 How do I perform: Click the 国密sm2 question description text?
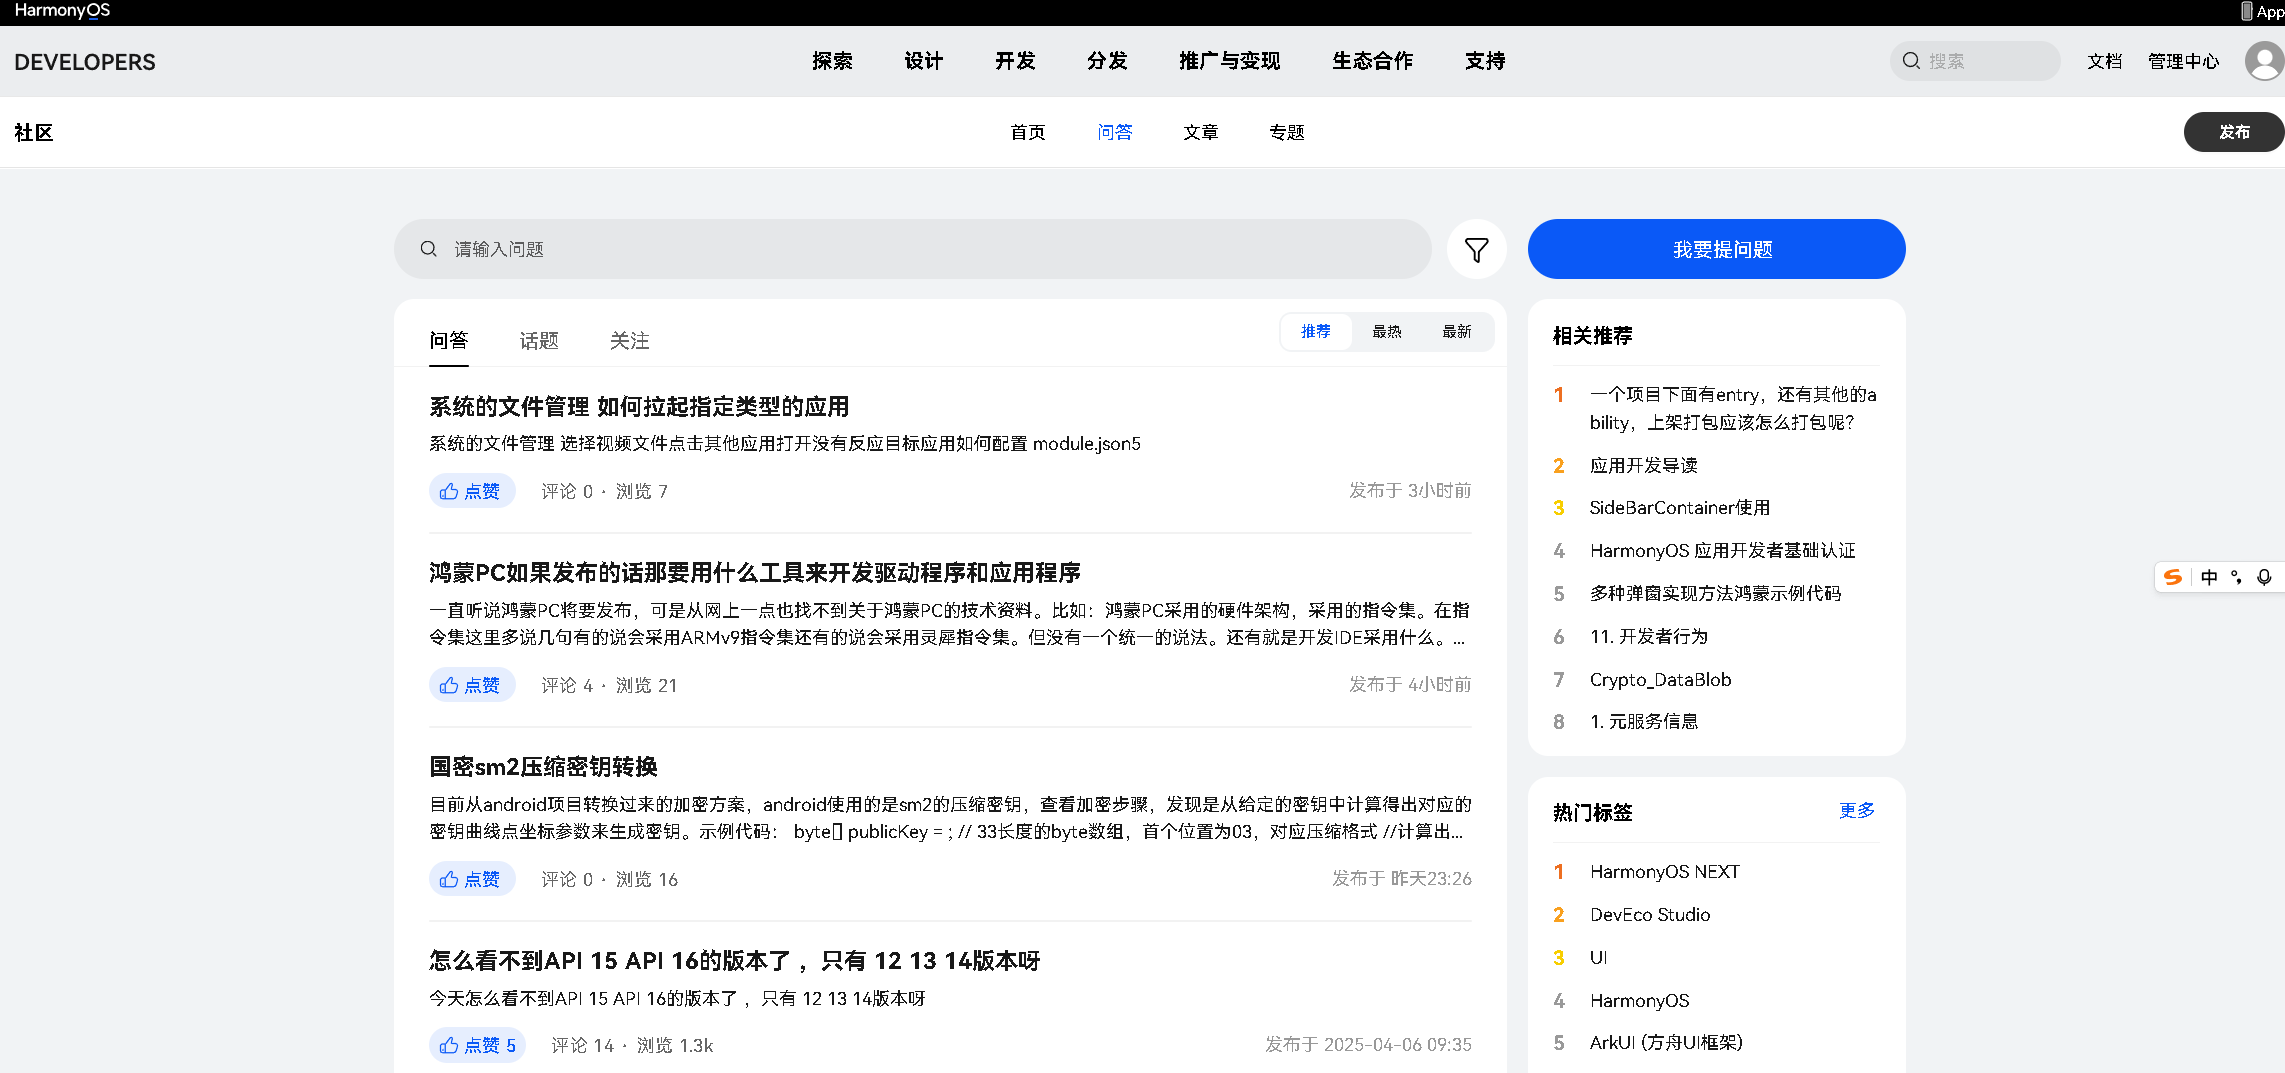[x=950, y=818]
